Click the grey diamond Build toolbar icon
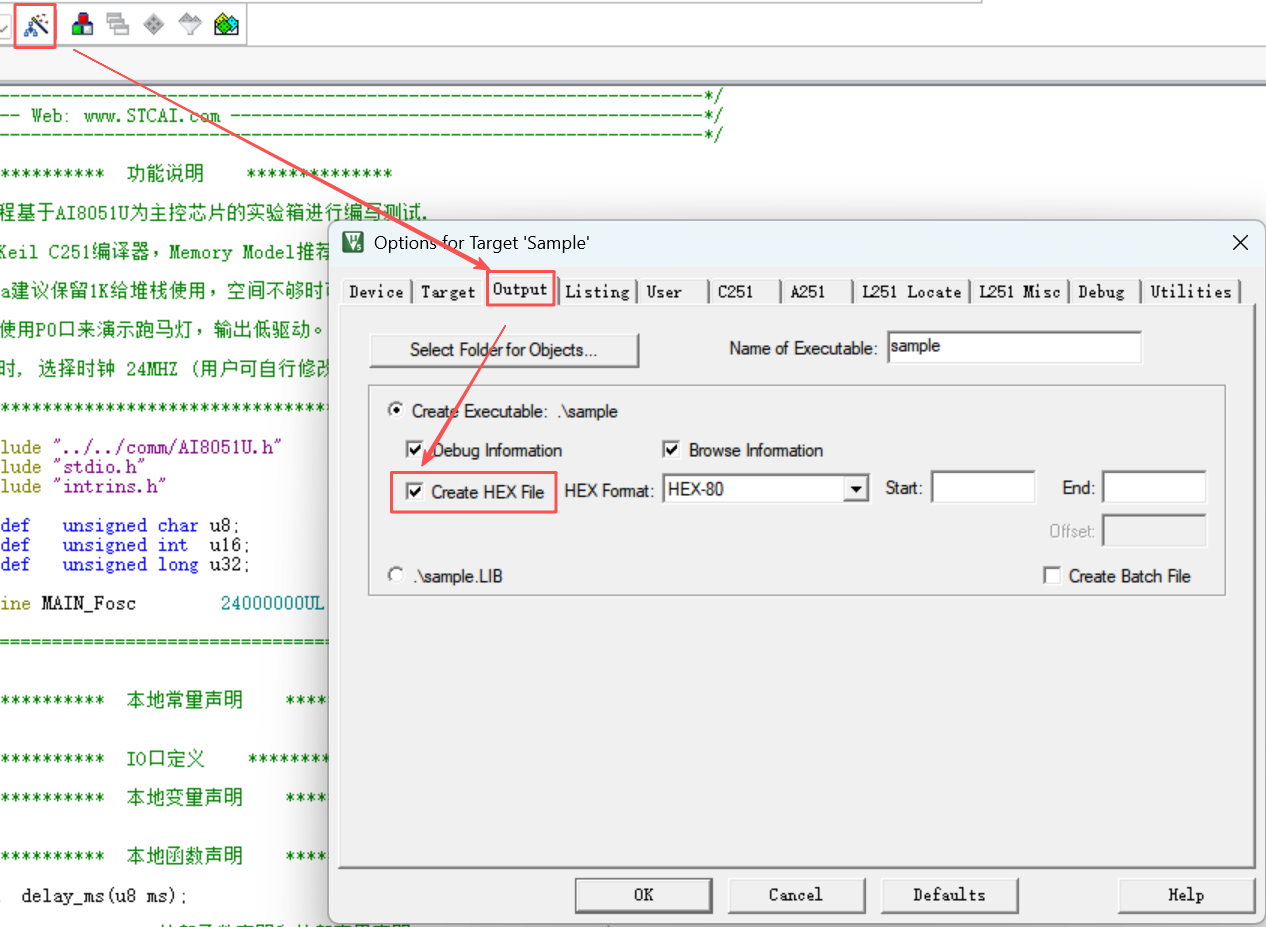The image size is (1266, 927). 152,23
